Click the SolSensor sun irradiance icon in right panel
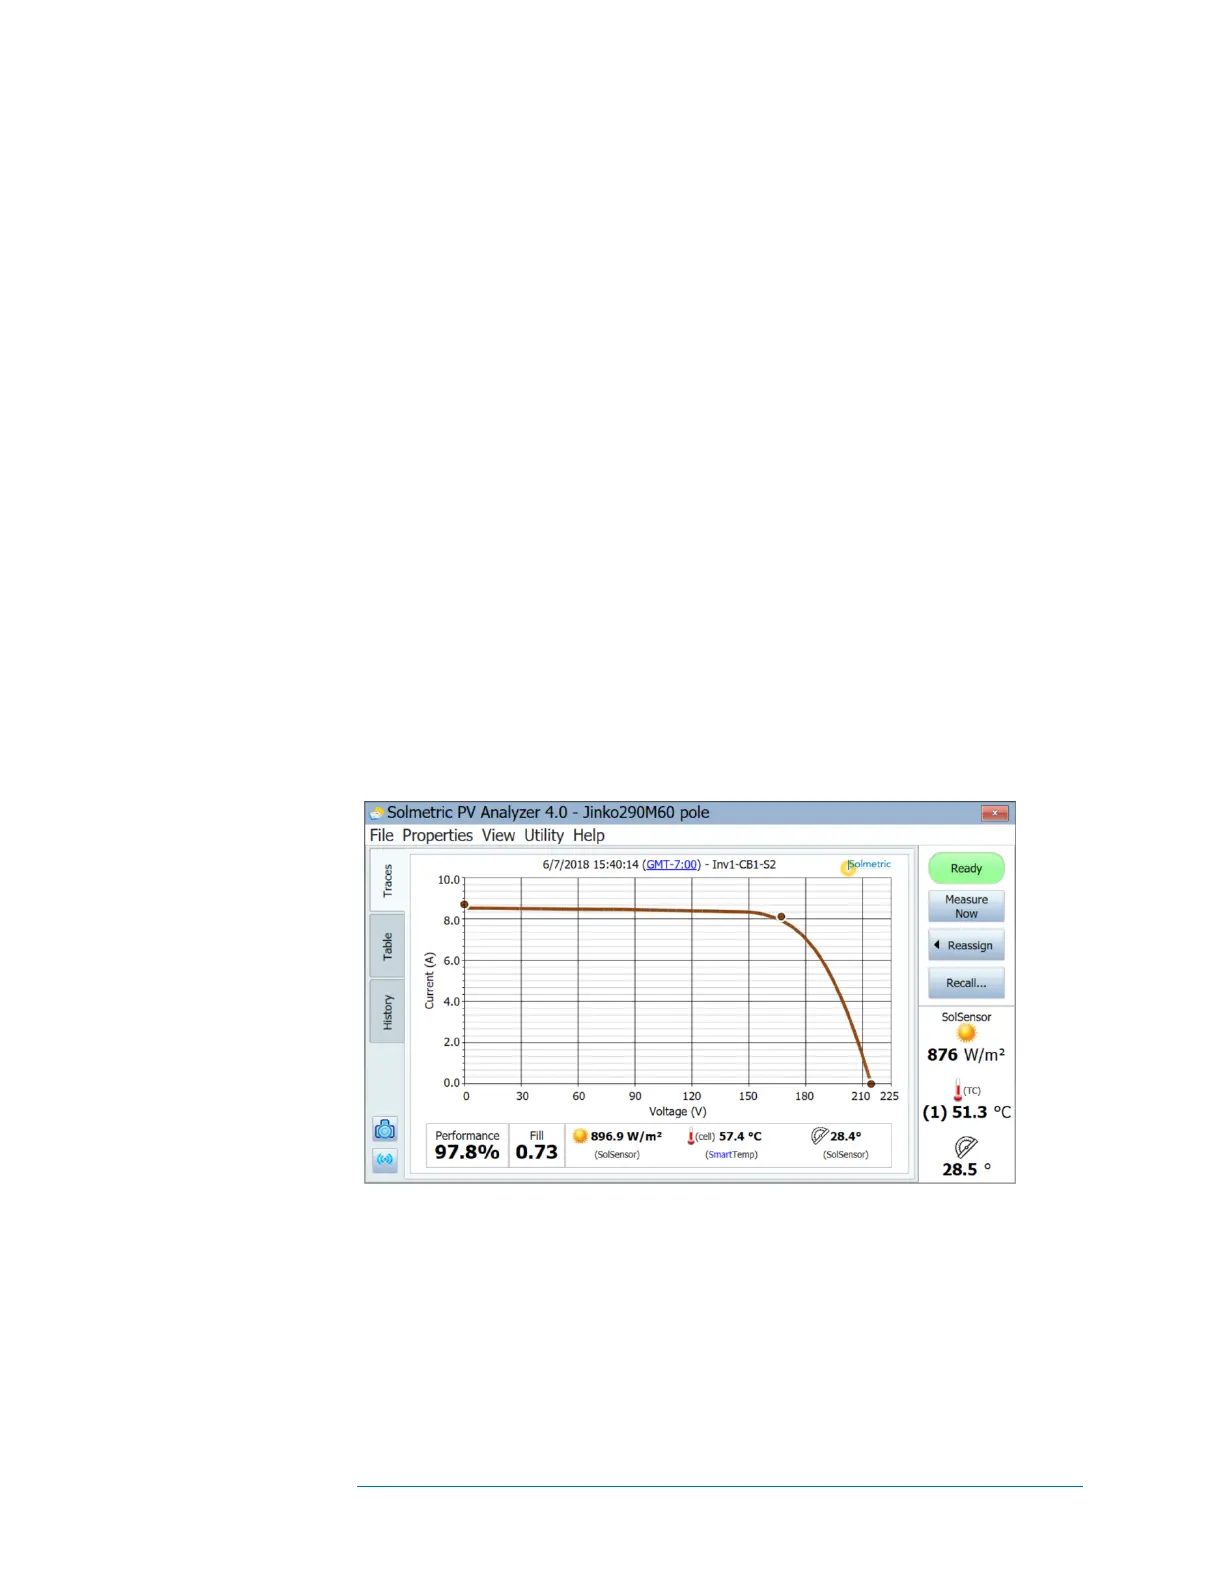Image resolution: width=1224 pixels, height=1584 pixels. click(966, 1033)
